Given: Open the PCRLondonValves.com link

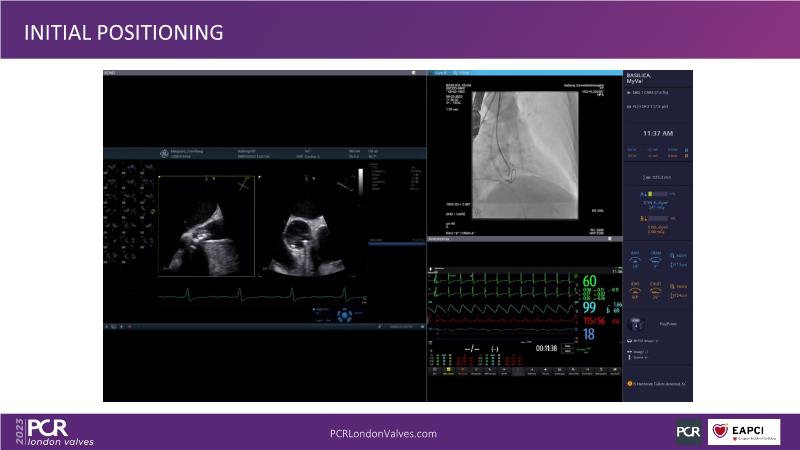Looking at the screenshot, I should [x=383, y=433].
